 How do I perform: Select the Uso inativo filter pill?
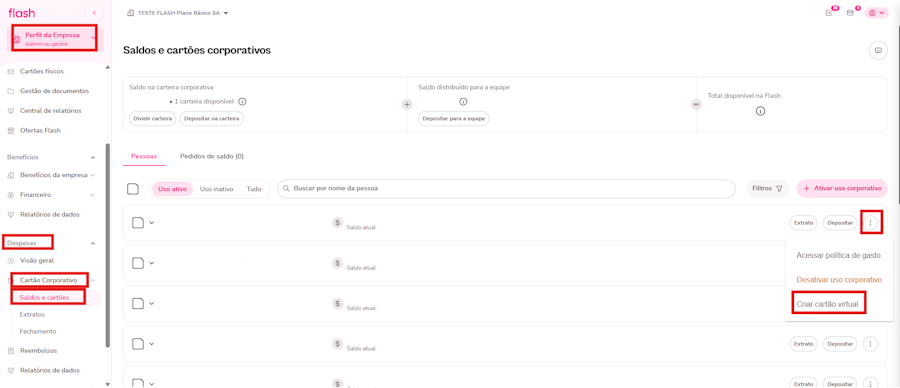(216, 189)
